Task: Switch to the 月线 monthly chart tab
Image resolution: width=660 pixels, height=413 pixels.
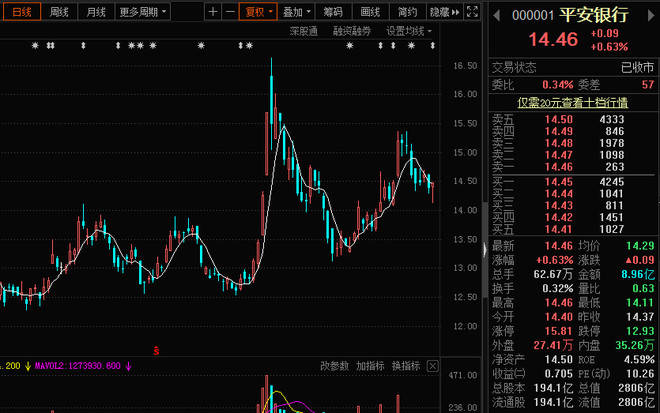Action: pos(96,12)
